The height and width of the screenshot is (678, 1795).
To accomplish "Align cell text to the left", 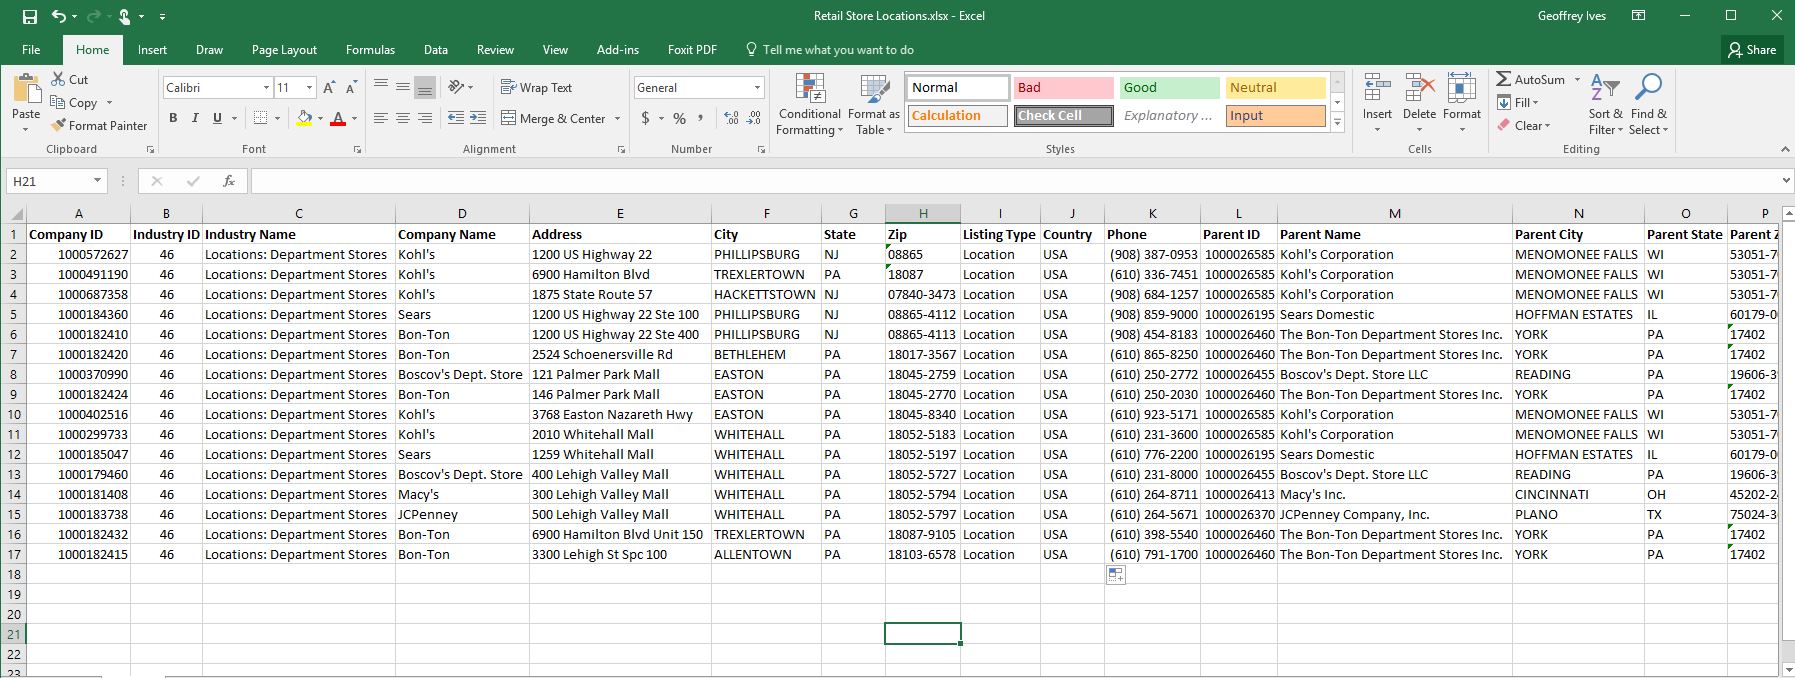I will 381,118.
